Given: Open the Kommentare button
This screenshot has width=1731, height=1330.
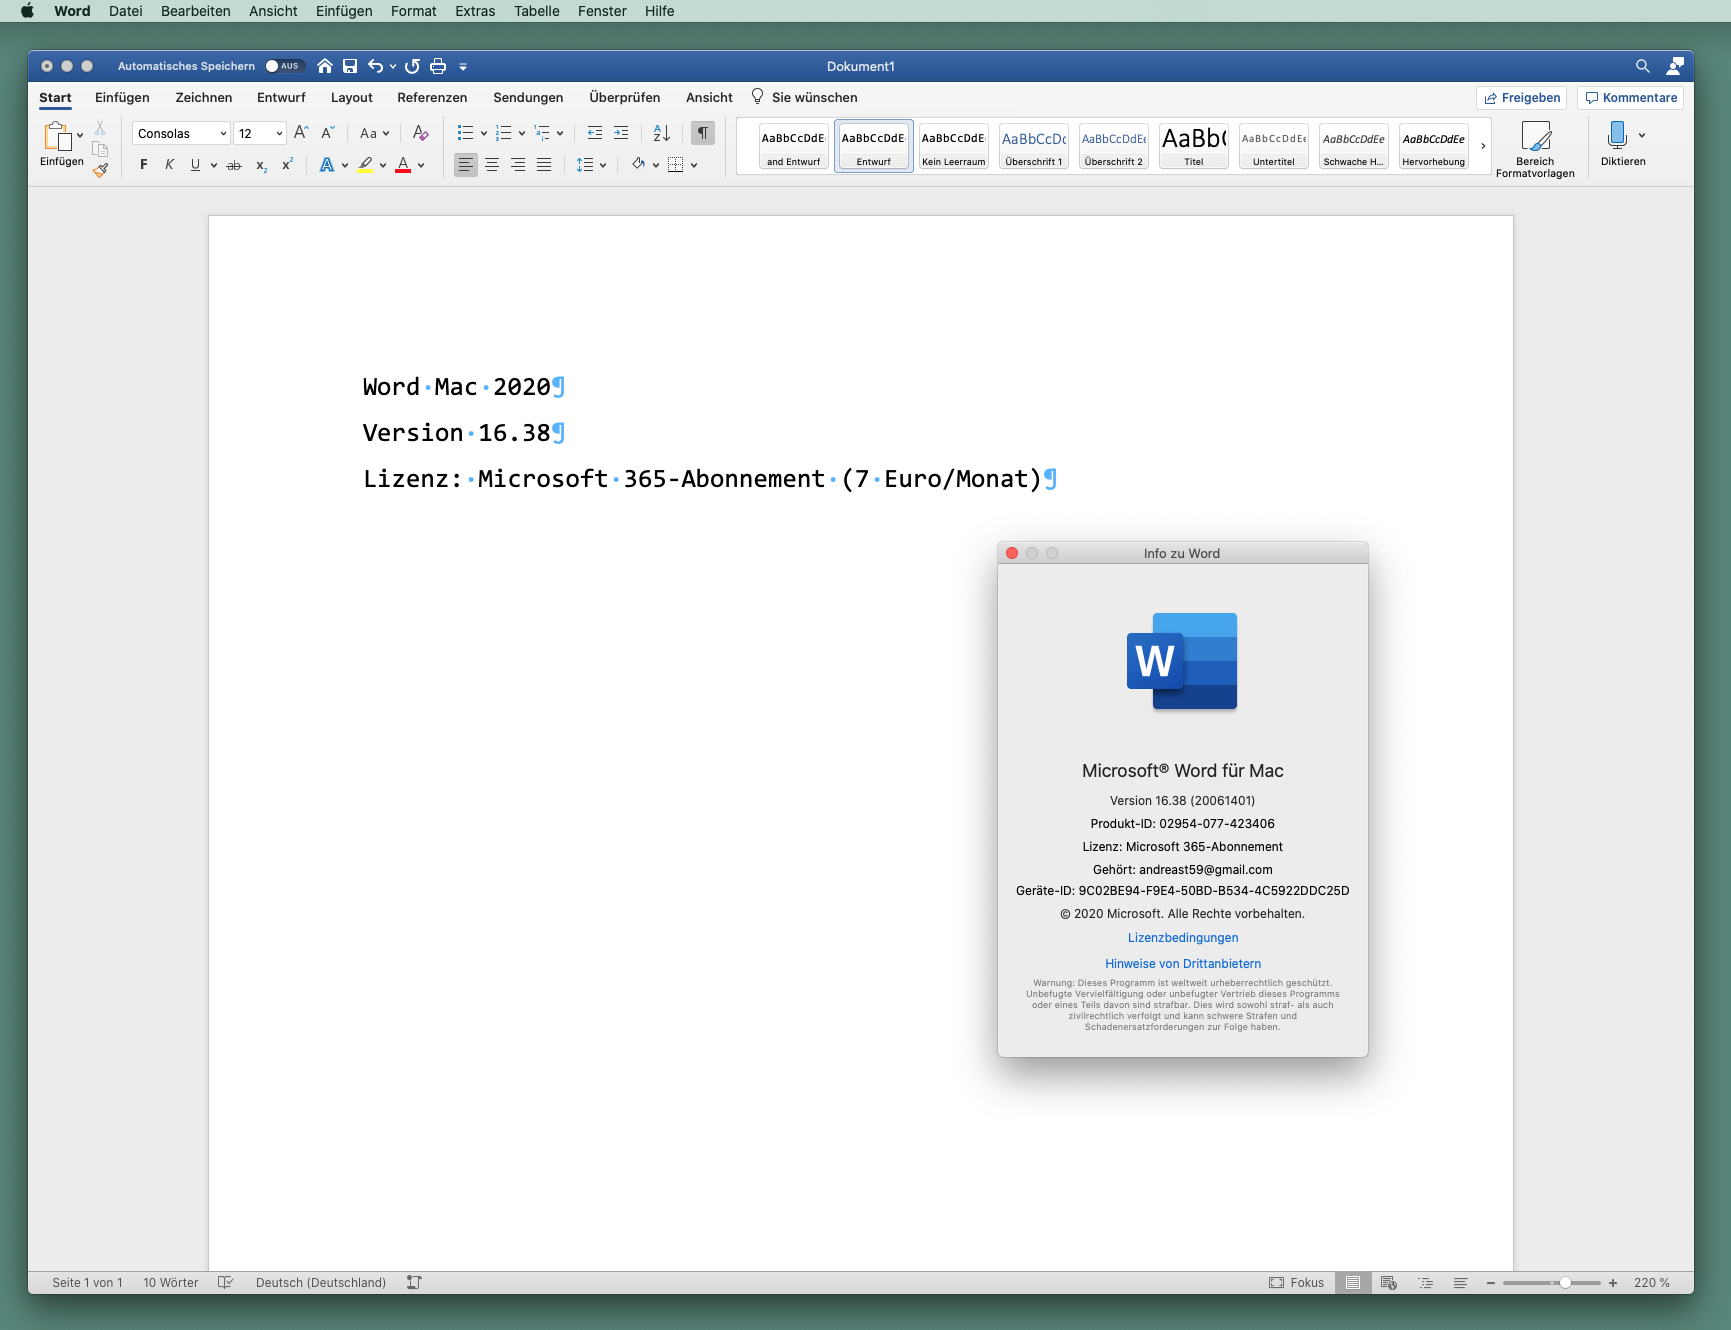Looking at the screenshot, I should point(1631,97).
